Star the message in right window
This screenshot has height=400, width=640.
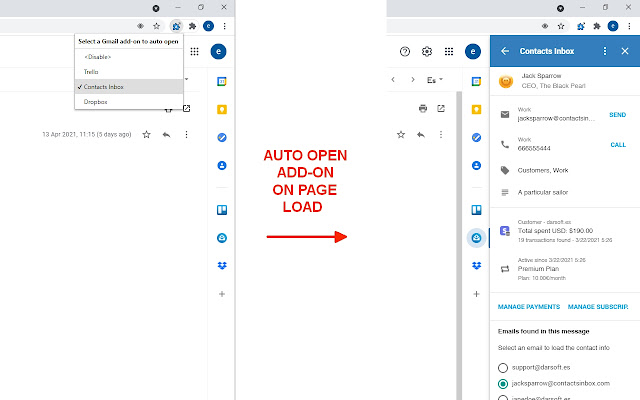point(401,134)
